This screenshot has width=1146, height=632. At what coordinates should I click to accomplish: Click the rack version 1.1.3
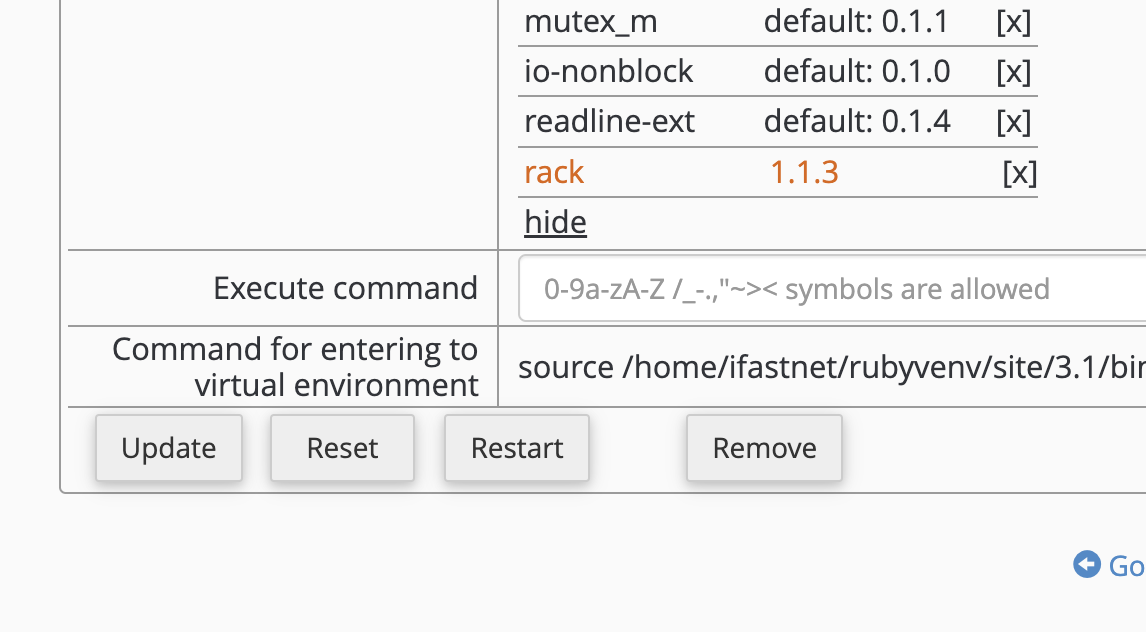pyautogui.click(x=804, y=173)
